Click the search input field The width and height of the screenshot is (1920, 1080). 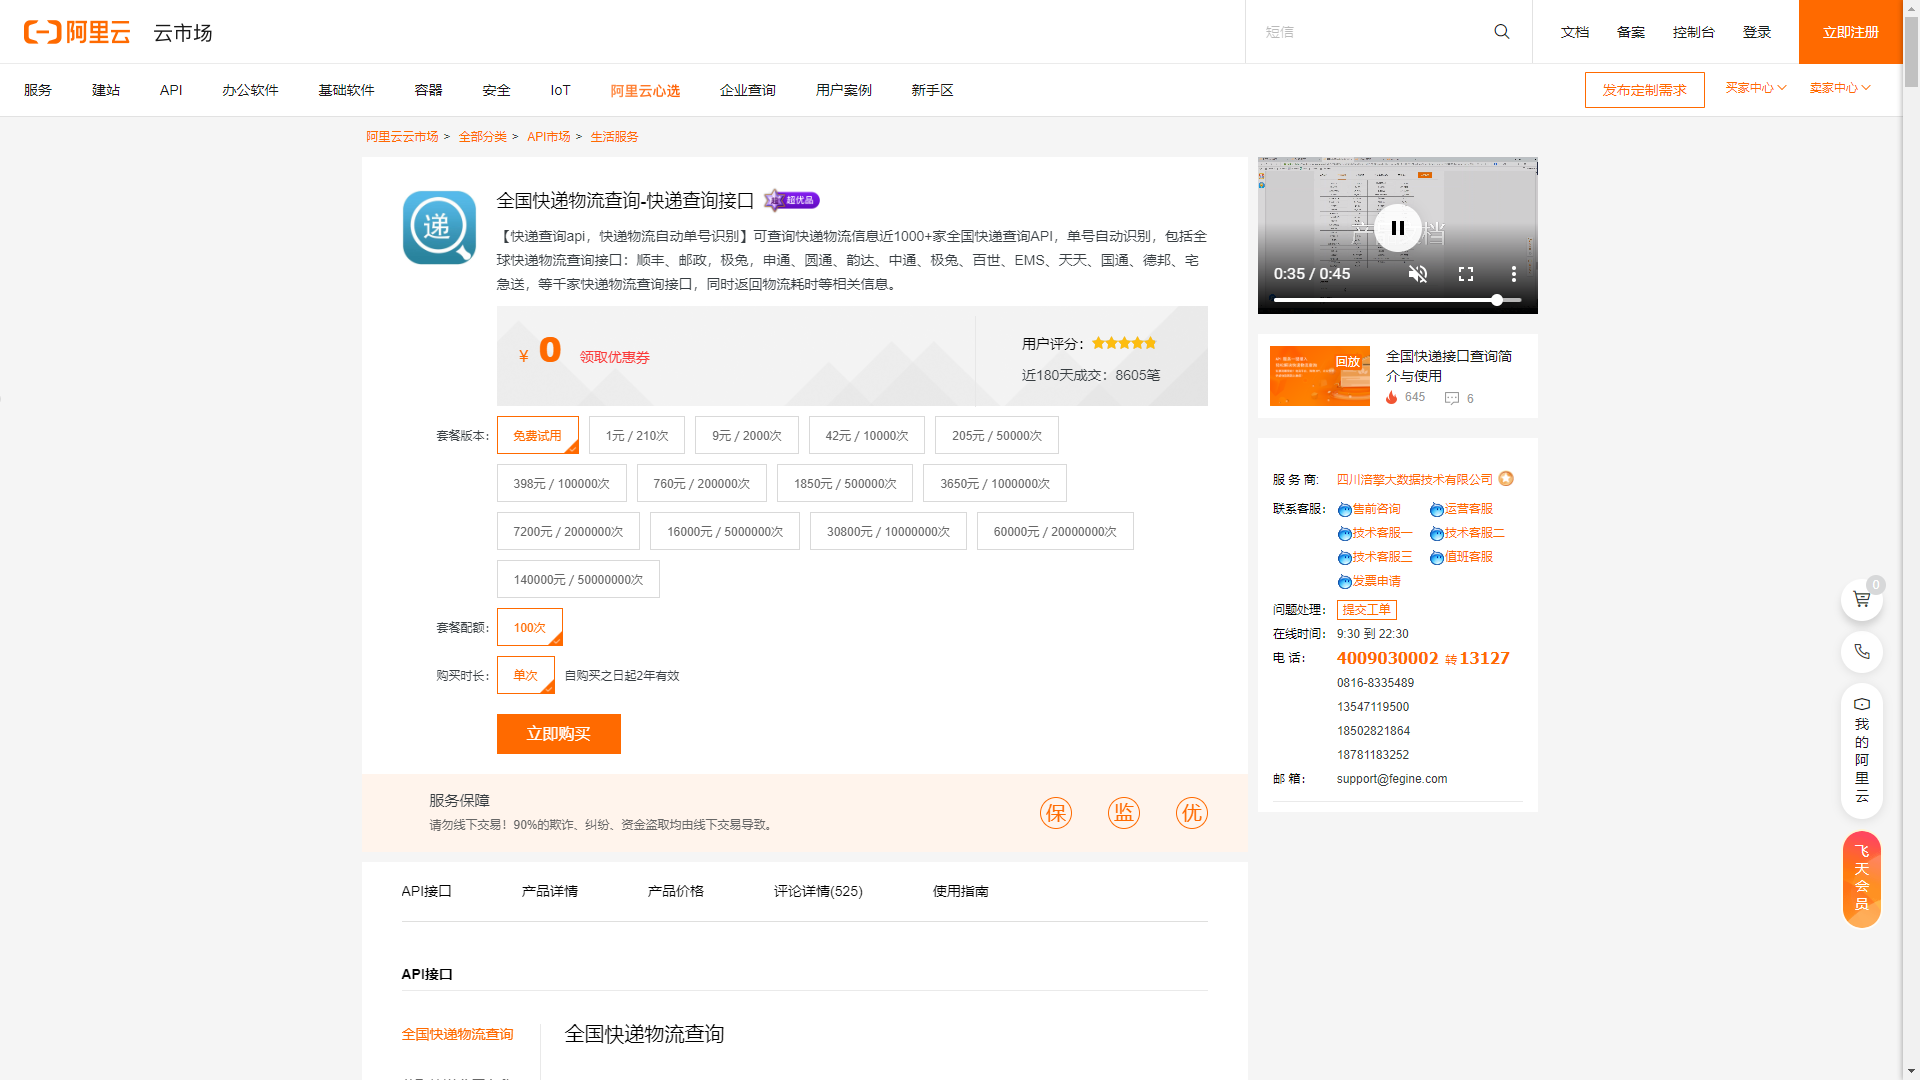pyautogui.click(x=1369, y=32)
